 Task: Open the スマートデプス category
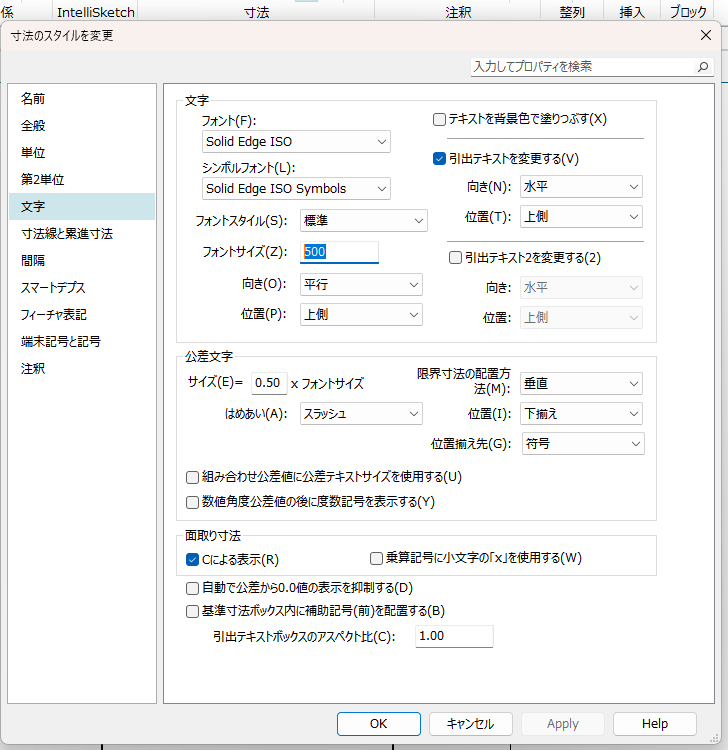[82, 287]
